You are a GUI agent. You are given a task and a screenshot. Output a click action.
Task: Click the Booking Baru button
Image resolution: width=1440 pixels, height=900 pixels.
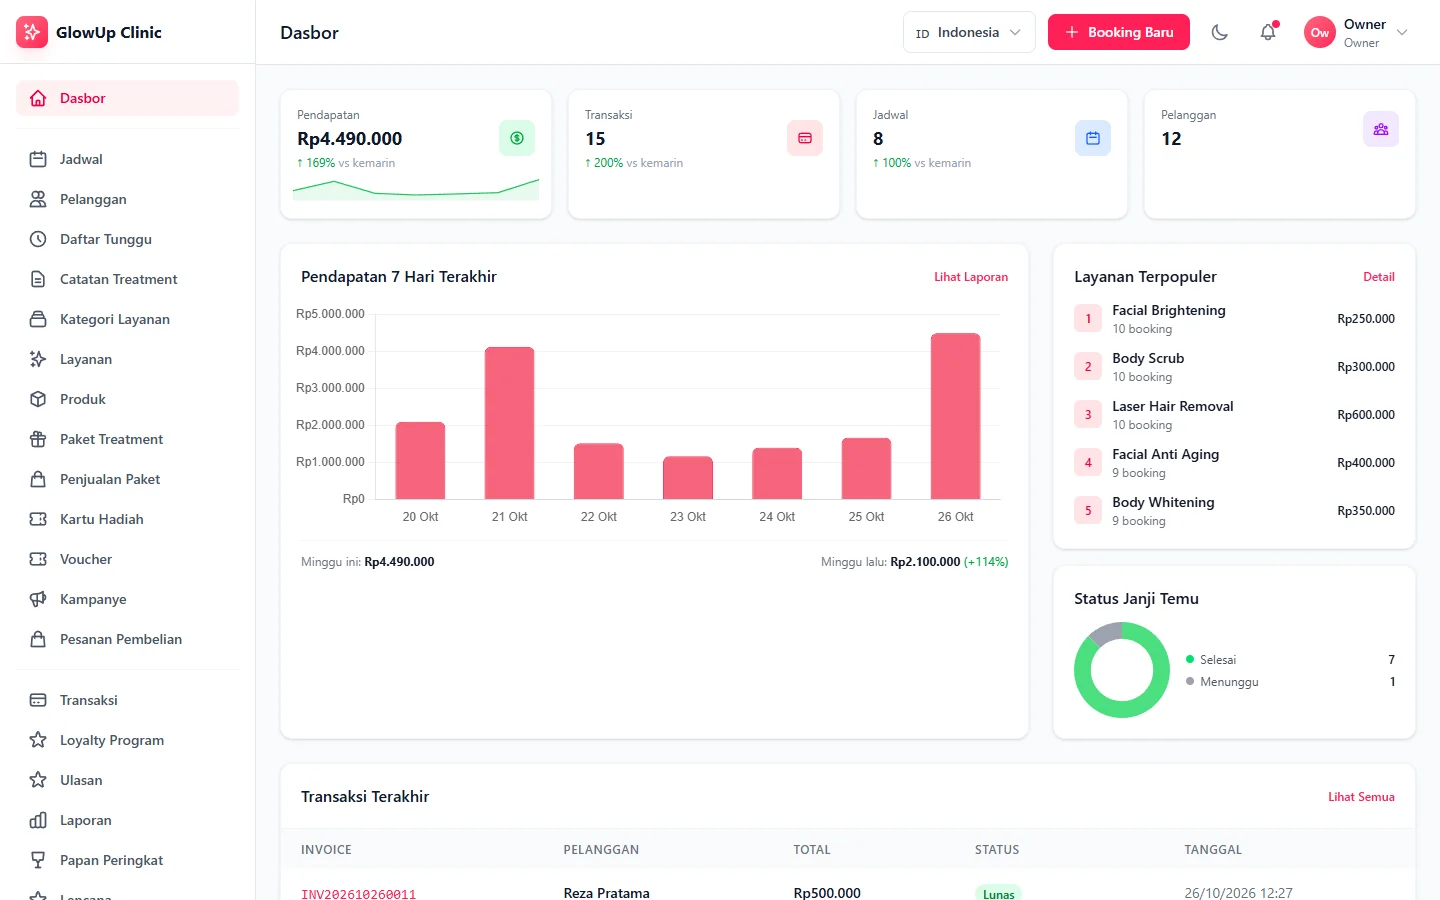[1119, 32]
